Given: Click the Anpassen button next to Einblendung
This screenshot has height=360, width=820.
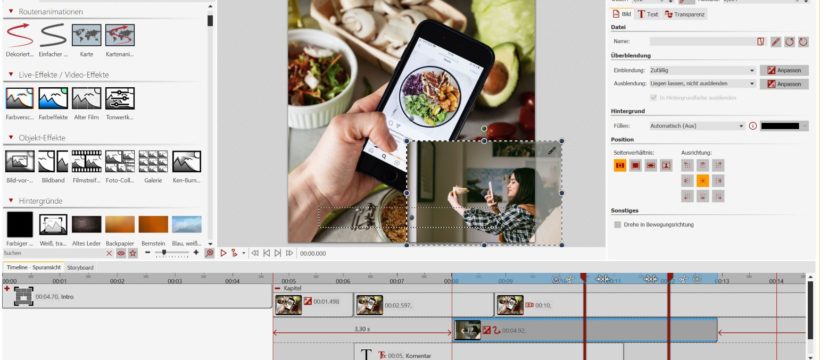Looking at the screenshot, I should click(x=784, y=70).
